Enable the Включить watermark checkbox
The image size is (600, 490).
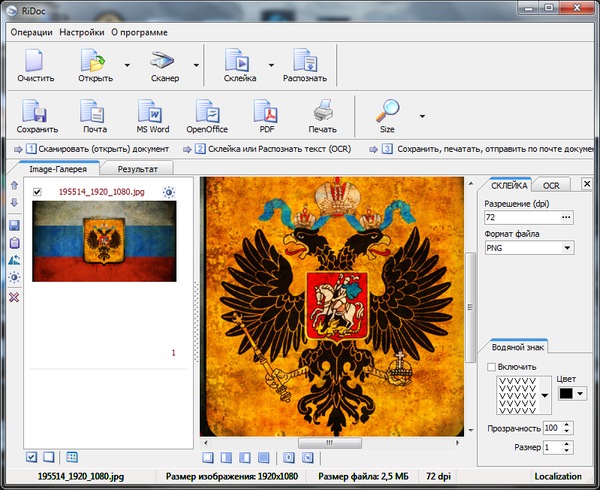click(x=489, y=367)
